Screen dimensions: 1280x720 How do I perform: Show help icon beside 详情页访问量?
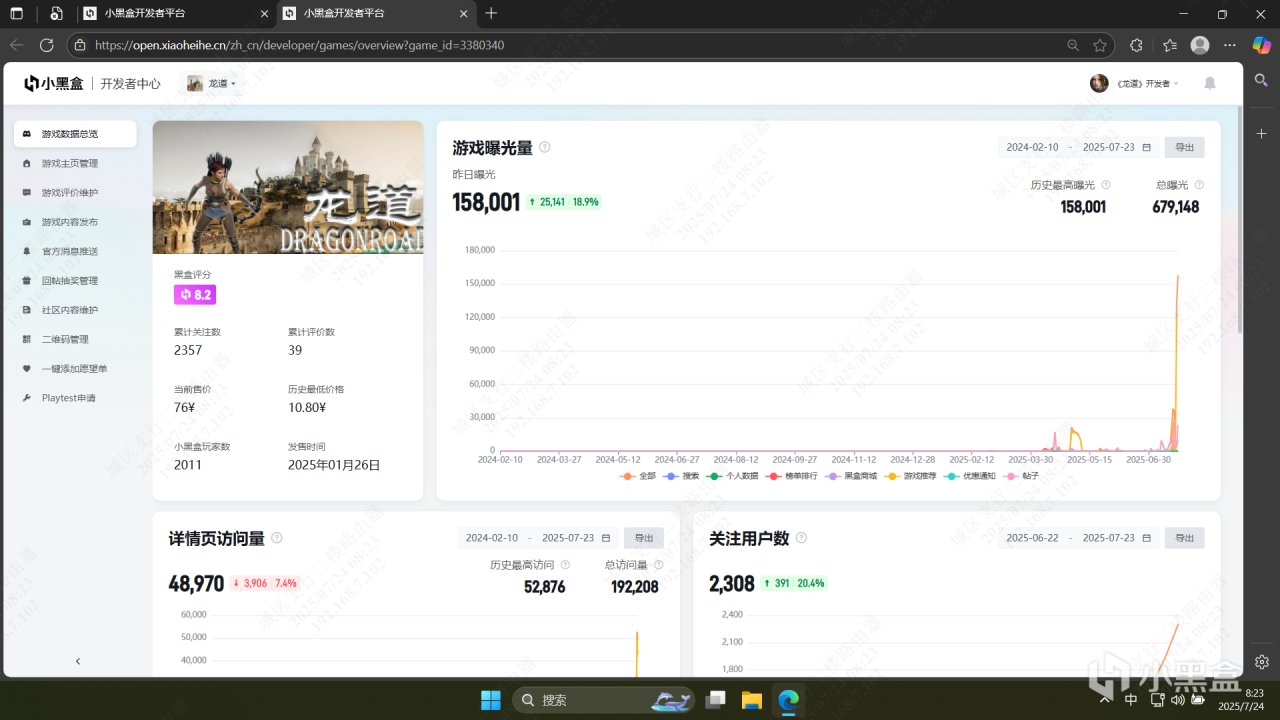[277, 538]
